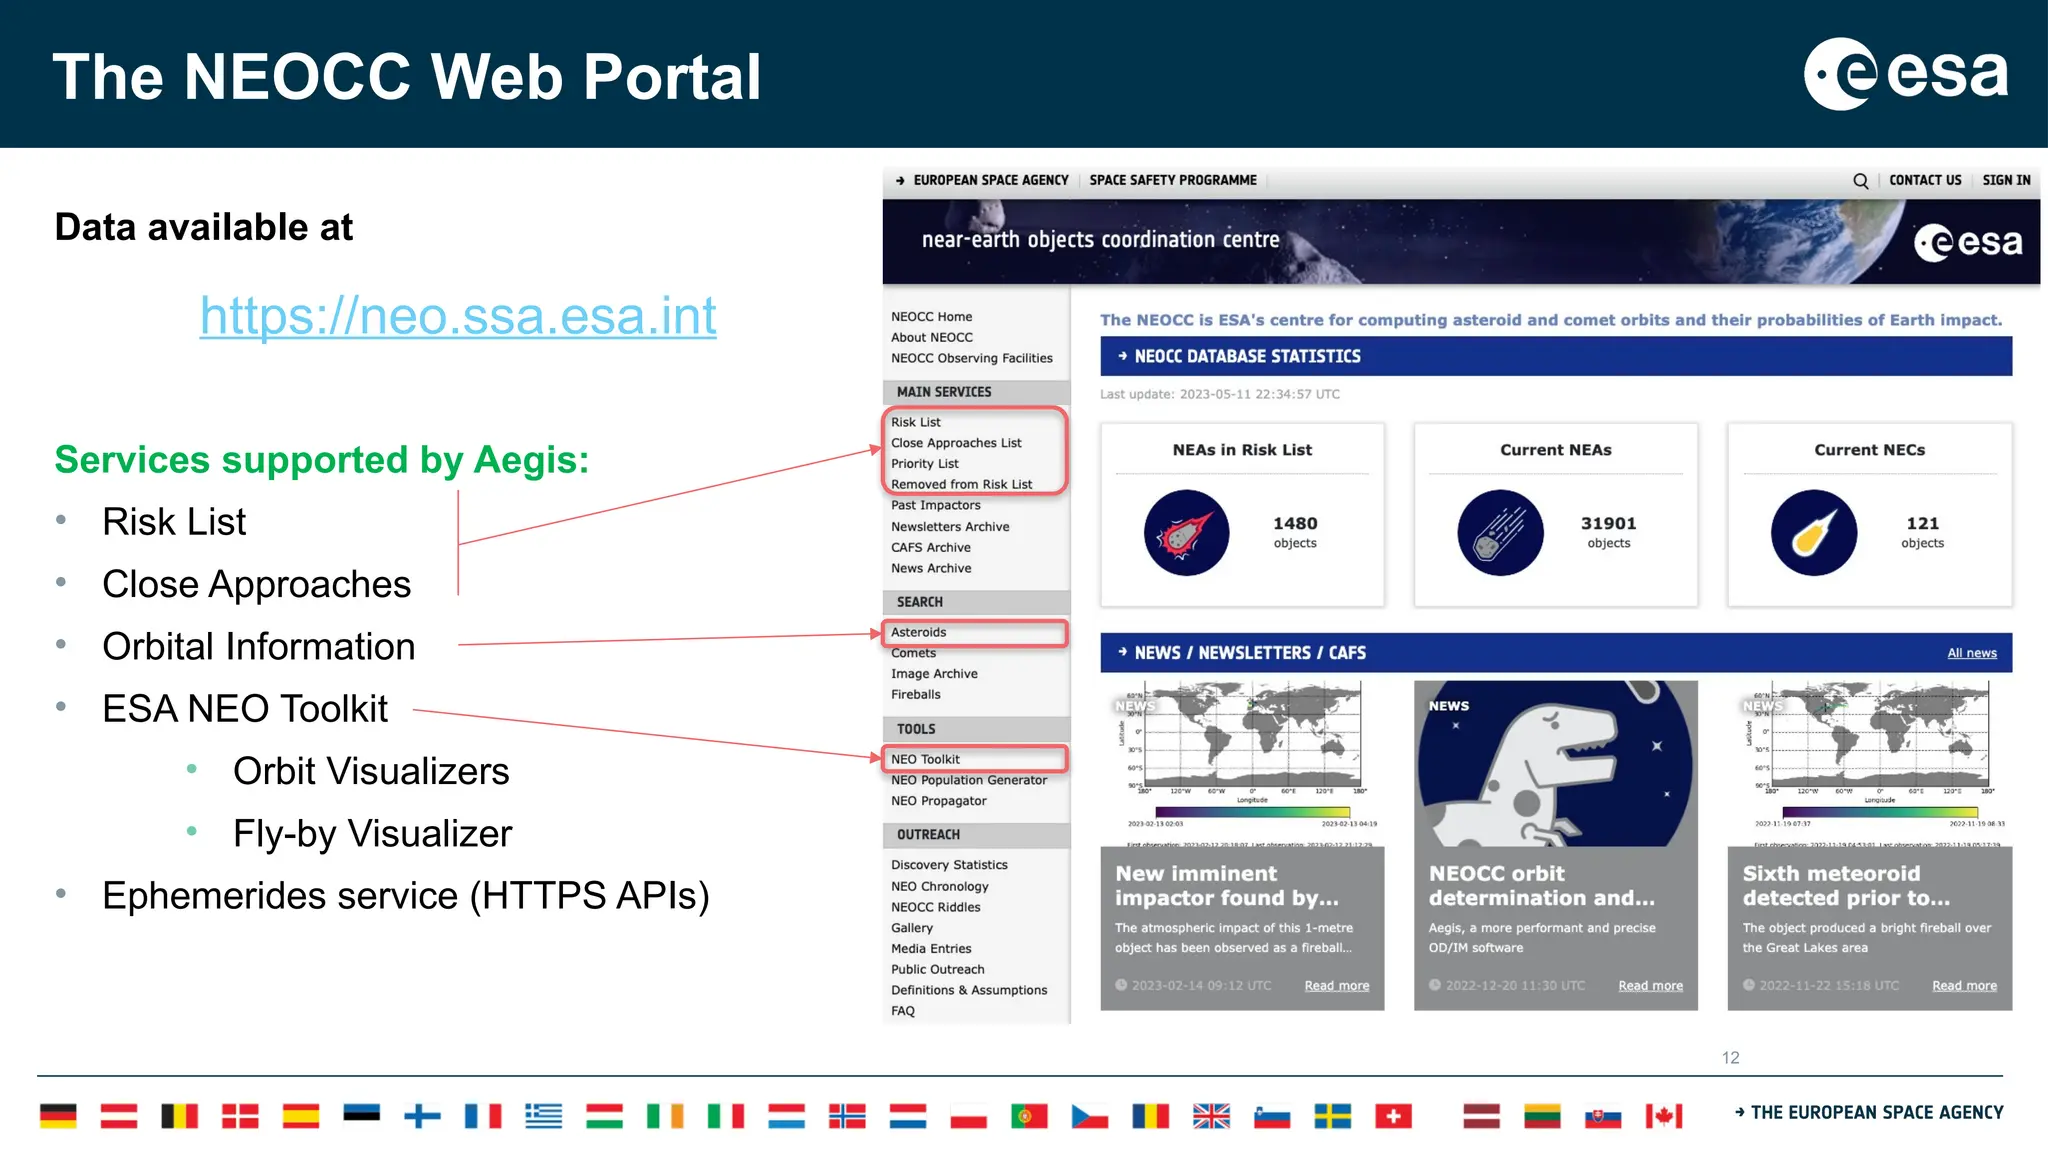
Task: Open CAFS Archive
Action: (x=930, y=548)
